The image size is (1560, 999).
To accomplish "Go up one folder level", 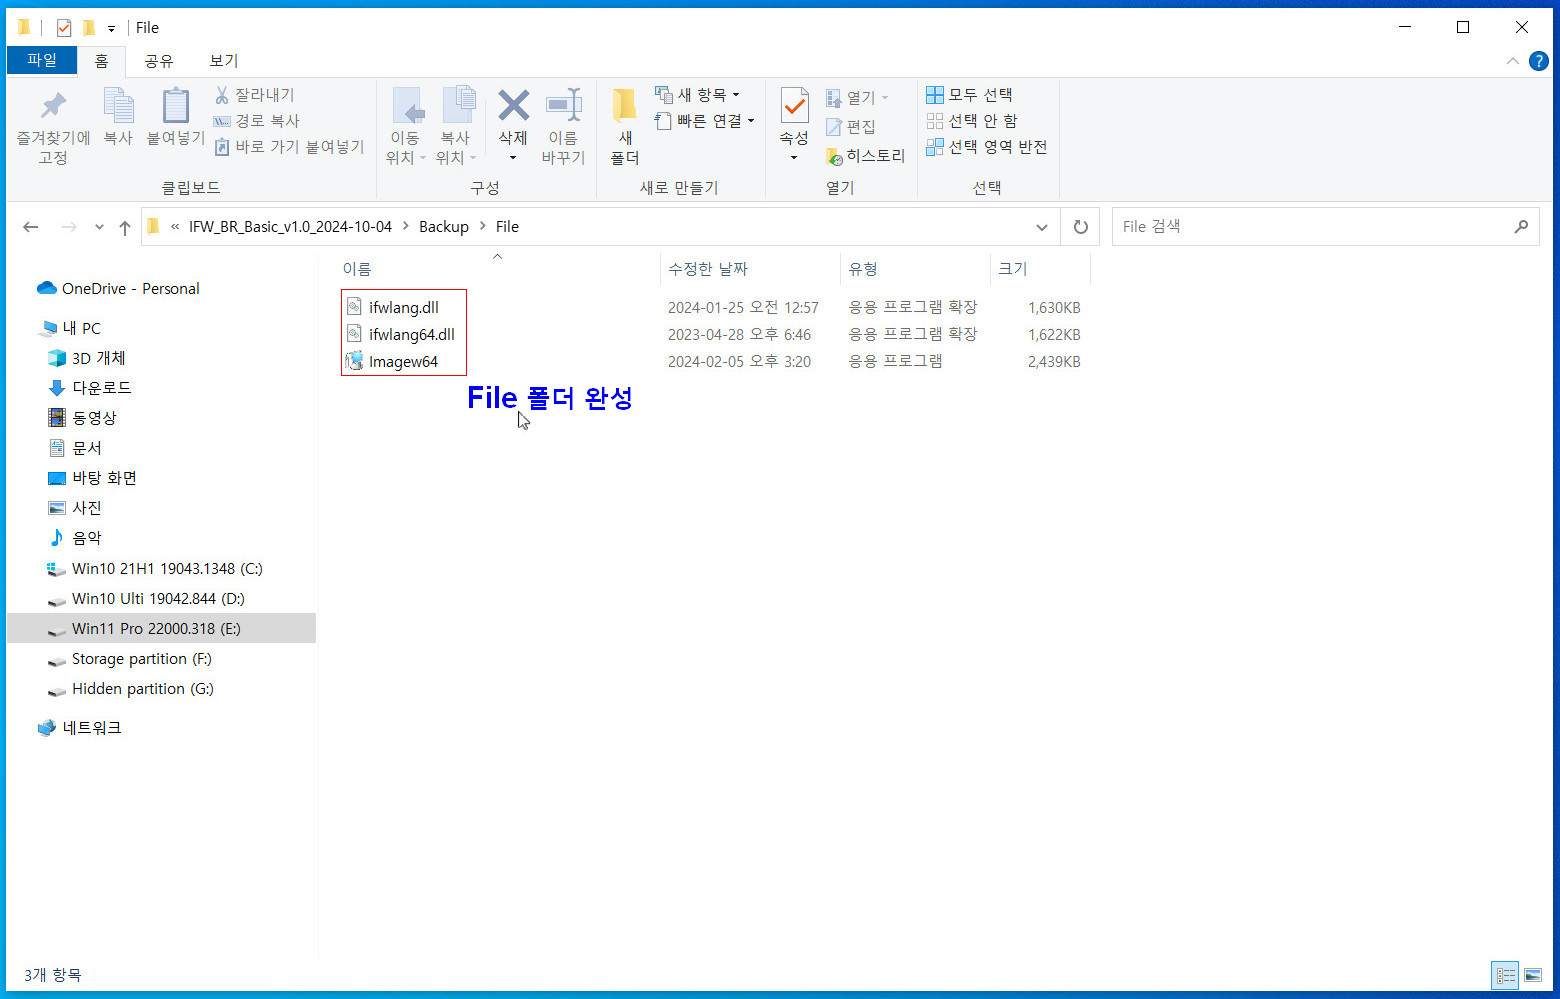I will [125, 227].
